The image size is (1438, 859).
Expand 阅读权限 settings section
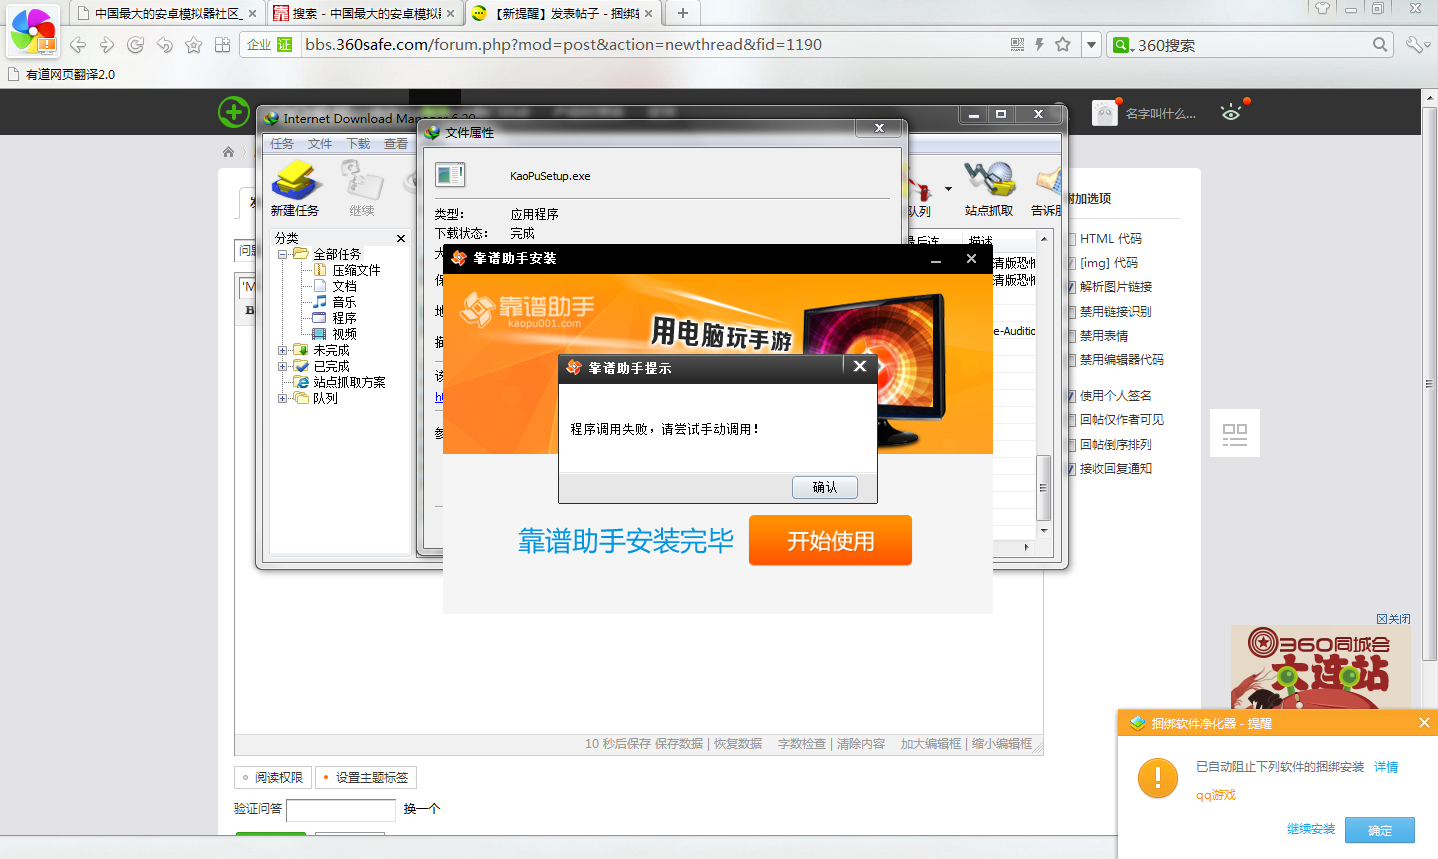(x=273, y=777)
